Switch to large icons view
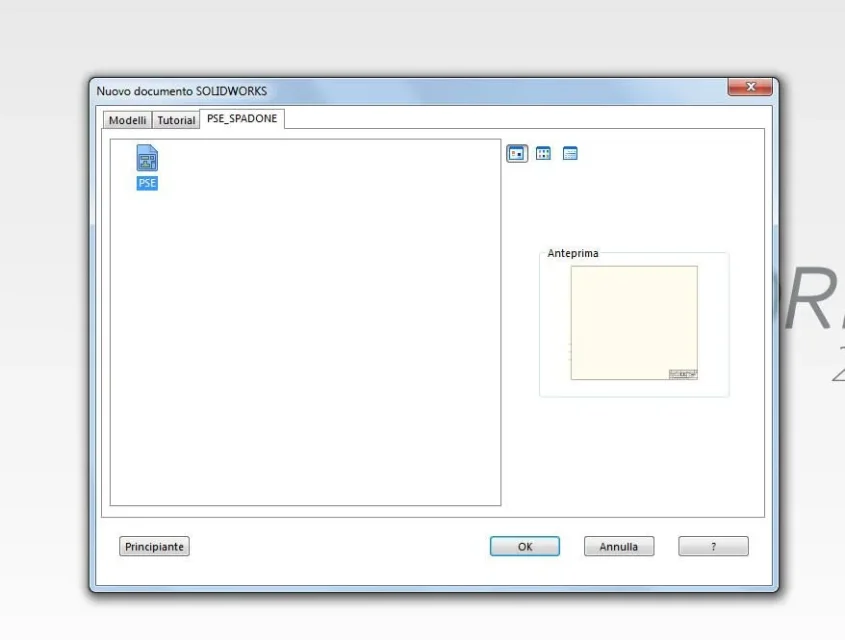 517,154
